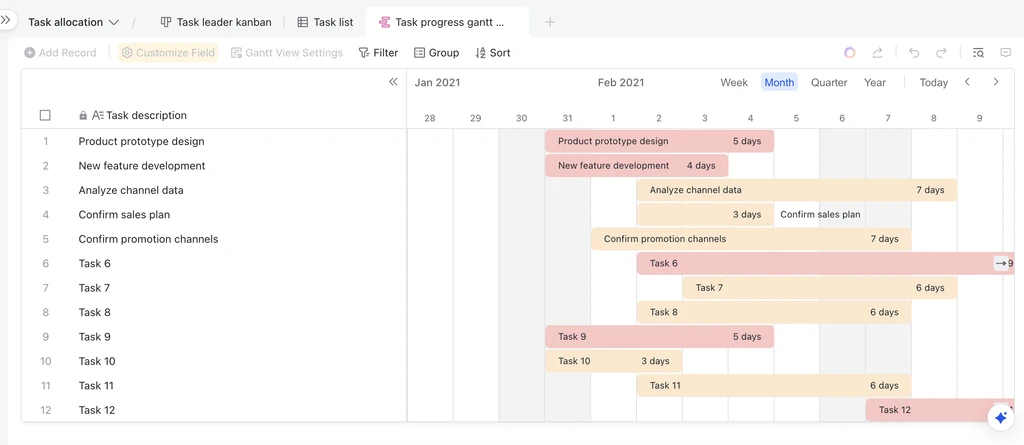Add a new view with plus icon
This screenshot has height=445, width=1024.
click(x=550, y=22)
